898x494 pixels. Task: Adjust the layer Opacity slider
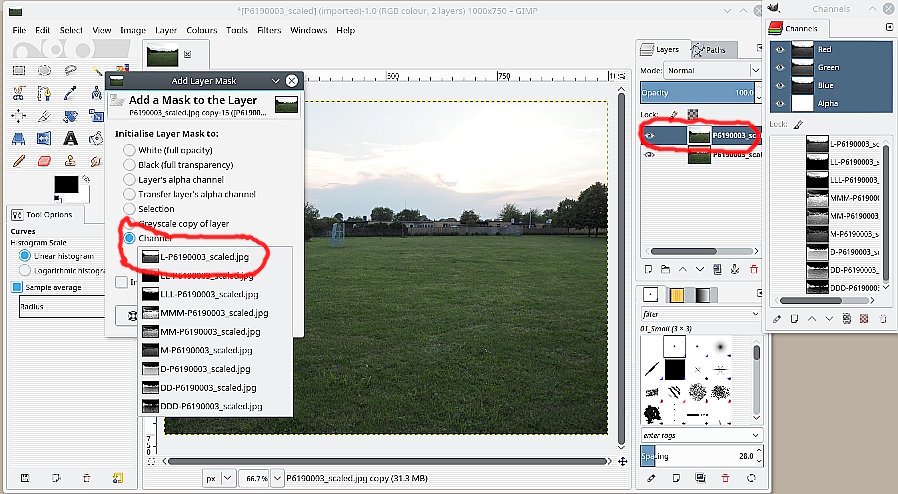pyautogui.click(x=699, y=93)
